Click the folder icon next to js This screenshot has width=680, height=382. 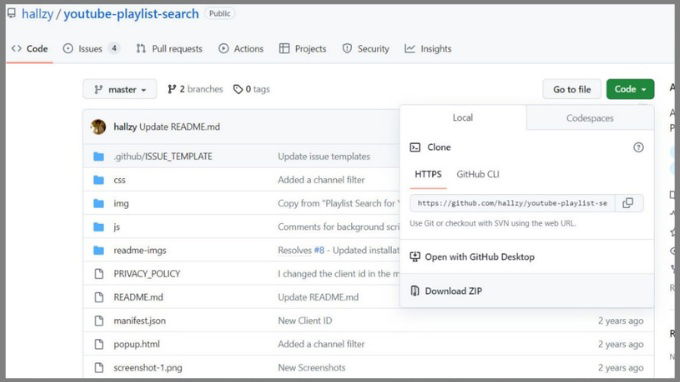99,226
